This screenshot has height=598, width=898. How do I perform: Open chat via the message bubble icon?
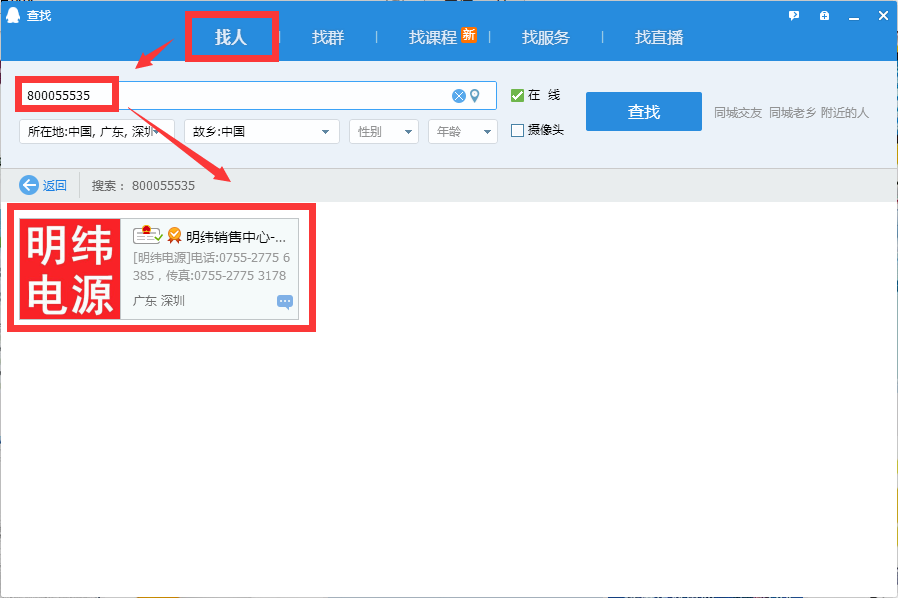pos(285,302)
